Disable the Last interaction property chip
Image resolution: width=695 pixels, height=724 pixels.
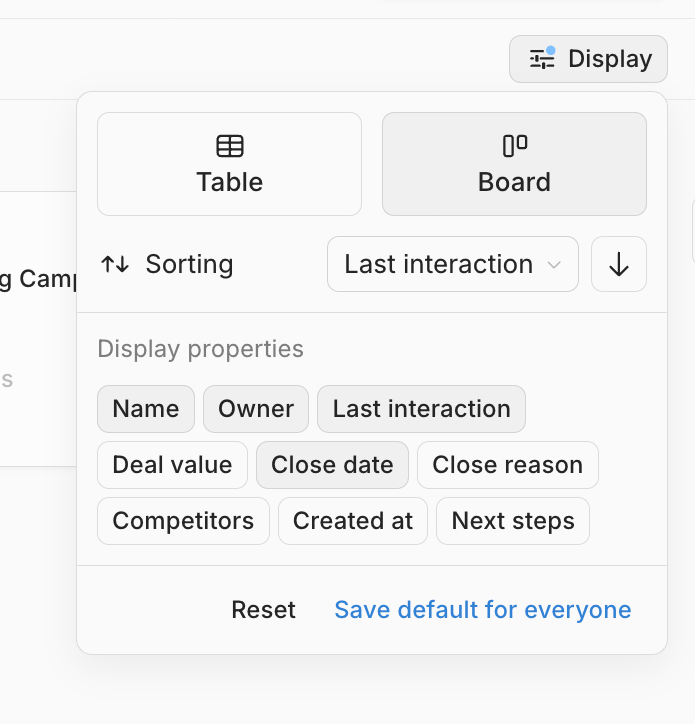click(421, 409)
